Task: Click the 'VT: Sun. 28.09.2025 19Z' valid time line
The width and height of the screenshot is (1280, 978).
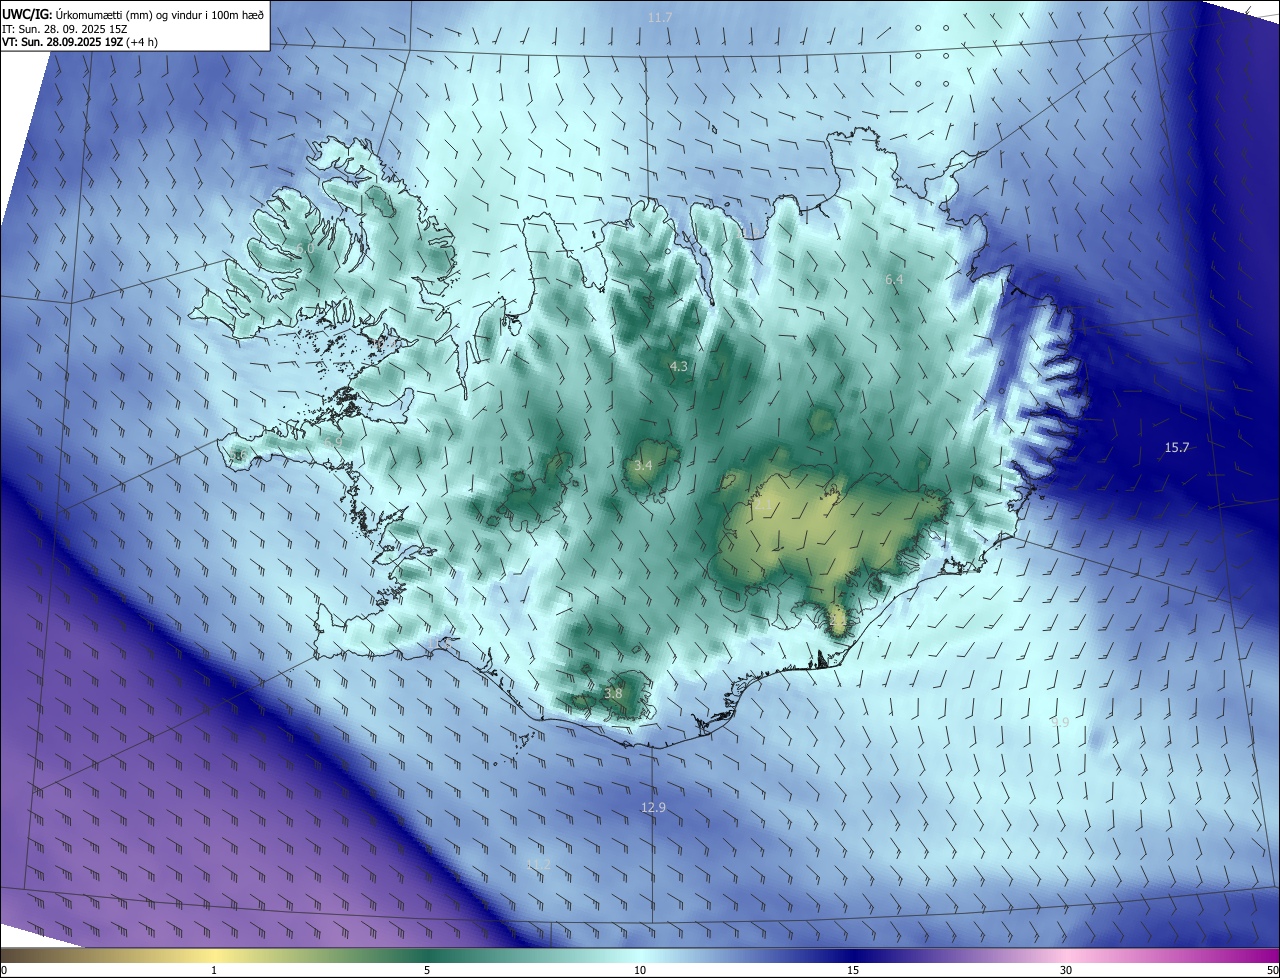Action: tap(80, 42)
